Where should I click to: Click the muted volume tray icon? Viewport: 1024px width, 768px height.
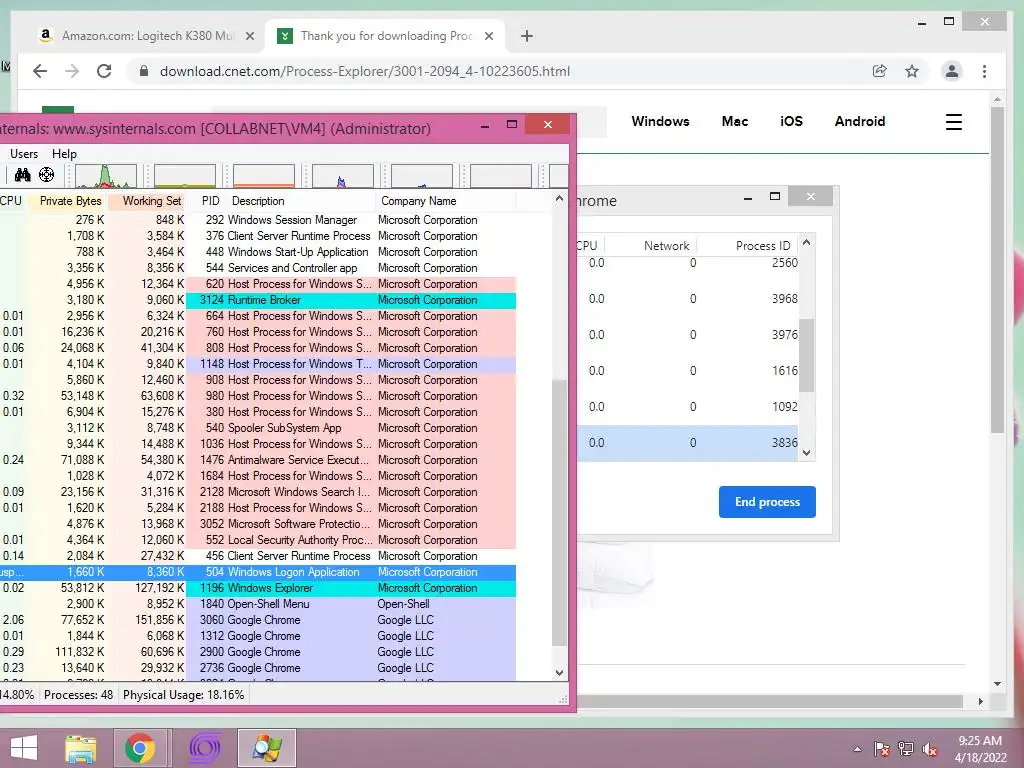(x=929, y=749)
